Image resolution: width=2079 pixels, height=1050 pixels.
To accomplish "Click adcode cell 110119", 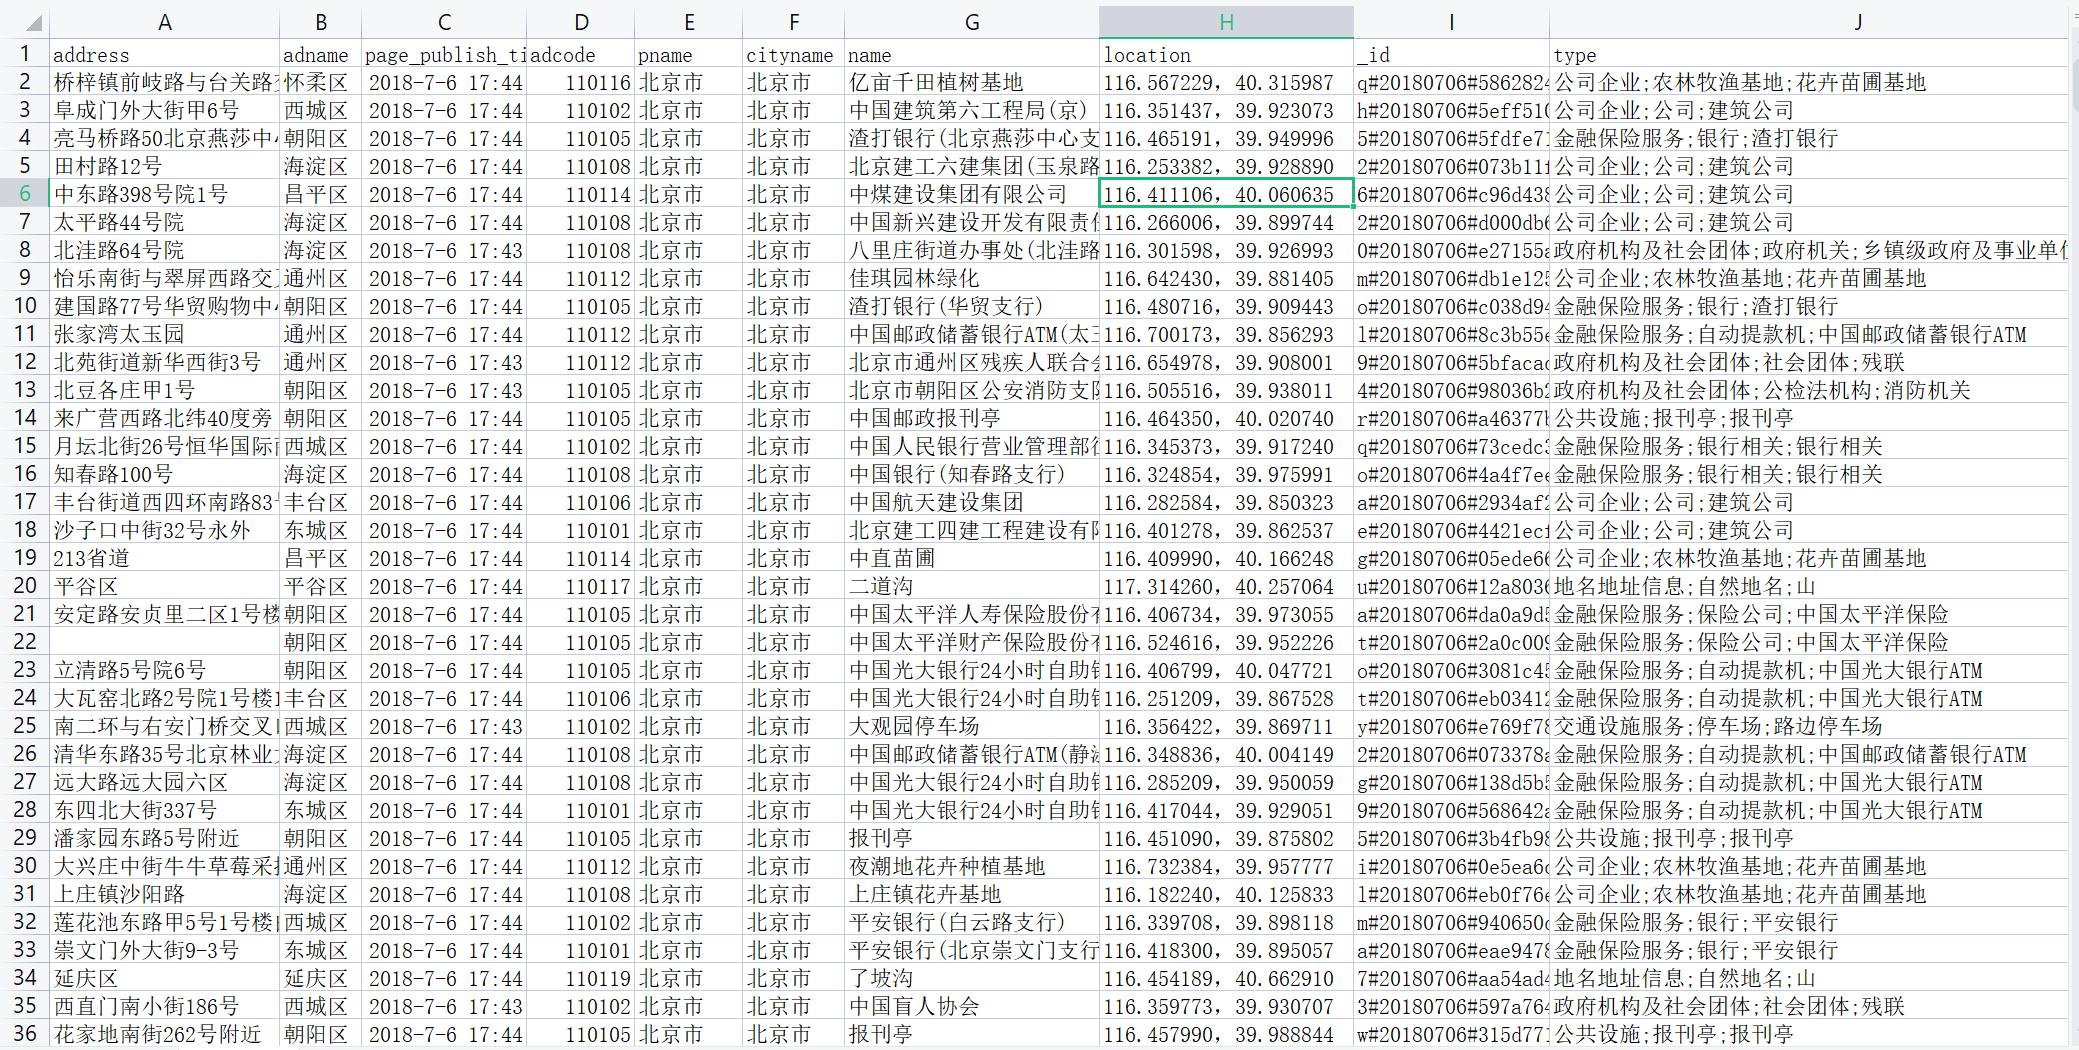I will tap(580, 978).
